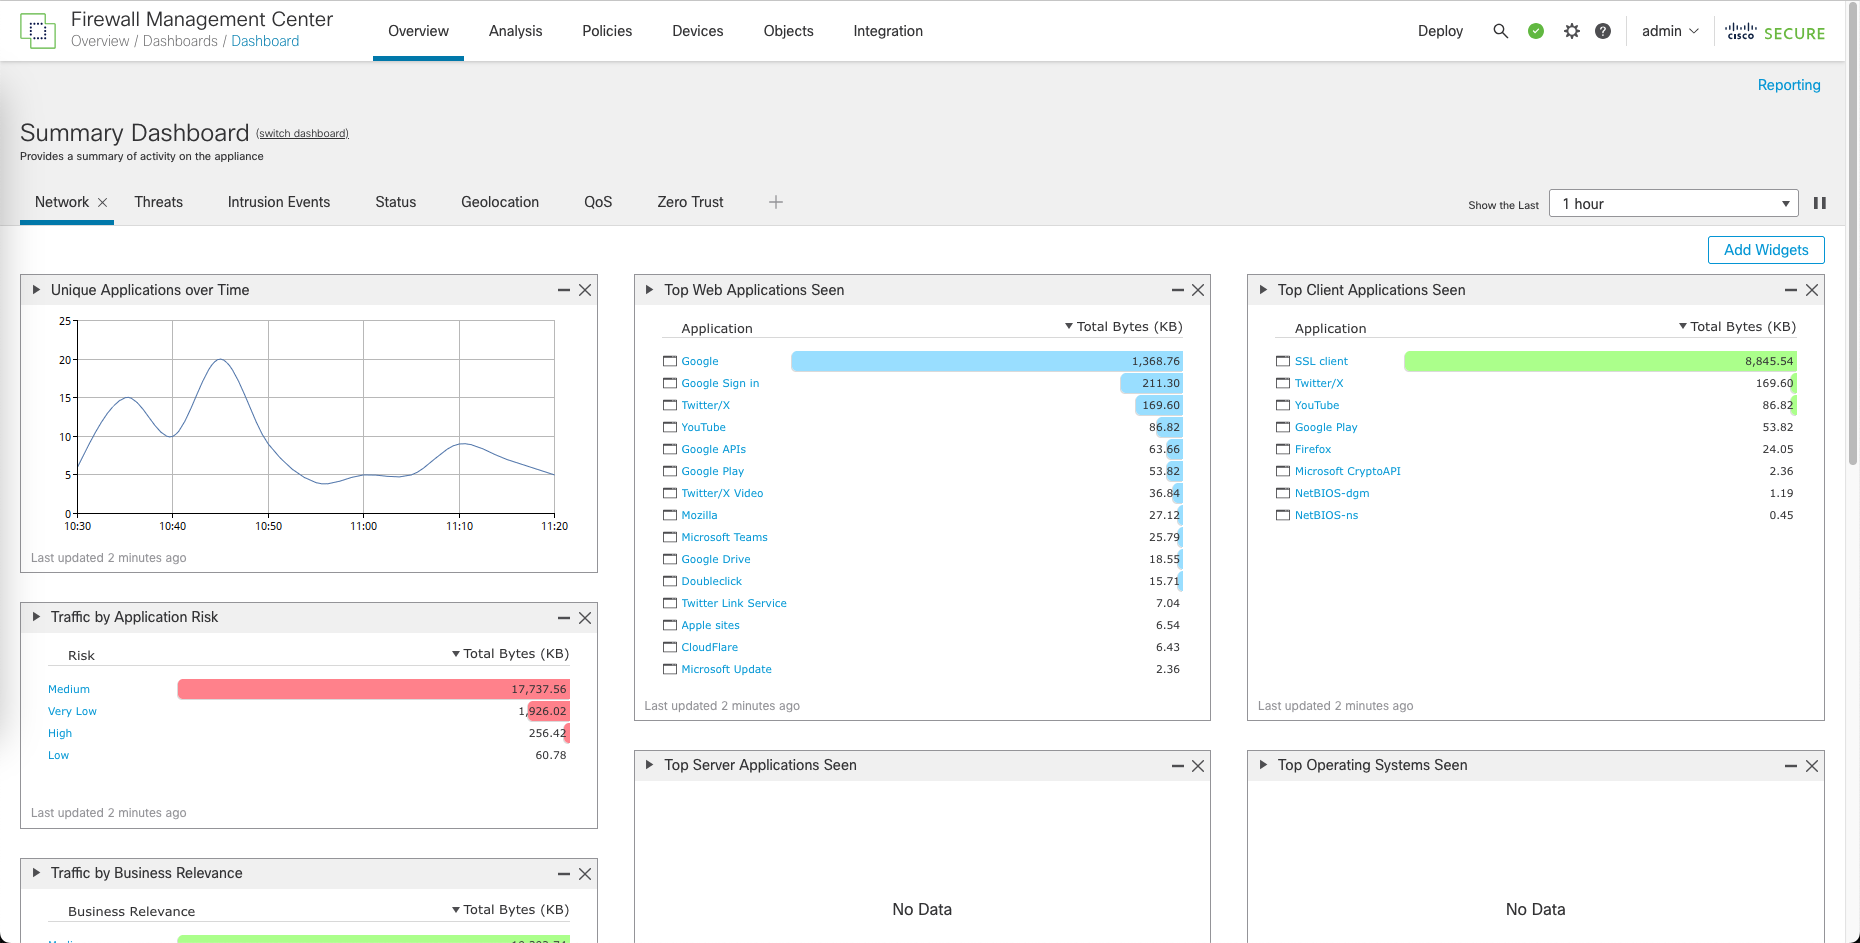This screenshot has height=943, width=1860.
Task: Minimize the Unique Applications over Time widget
Action: click(x=564, y=290)
